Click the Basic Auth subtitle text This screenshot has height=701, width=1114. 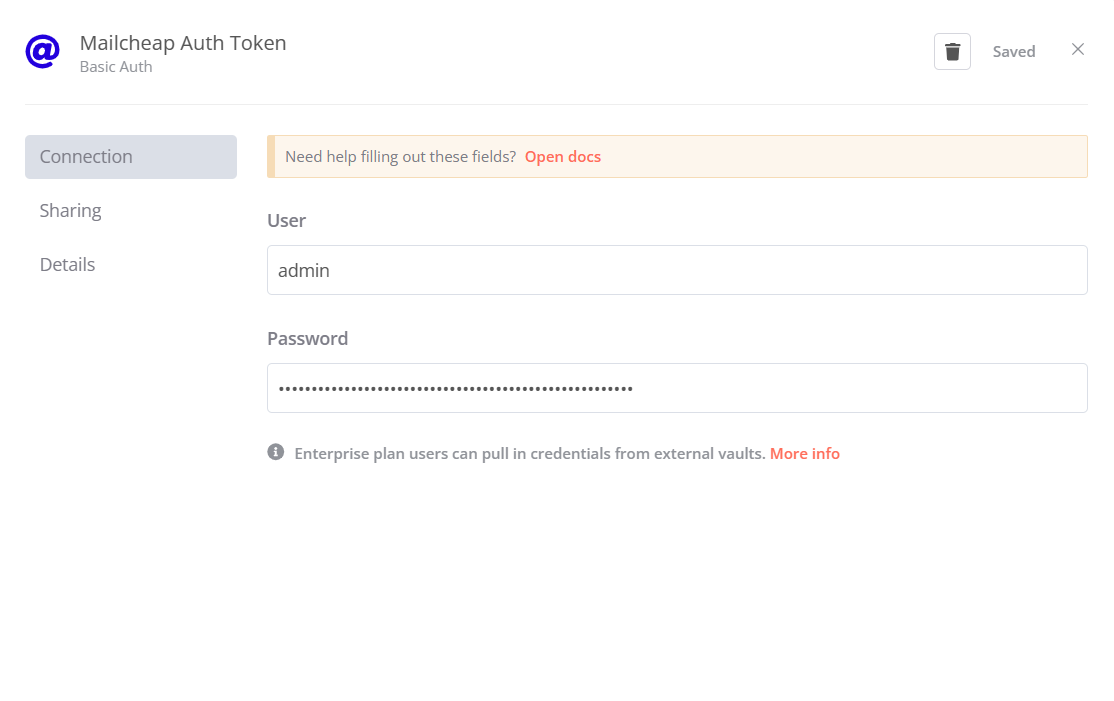(116, 67)
